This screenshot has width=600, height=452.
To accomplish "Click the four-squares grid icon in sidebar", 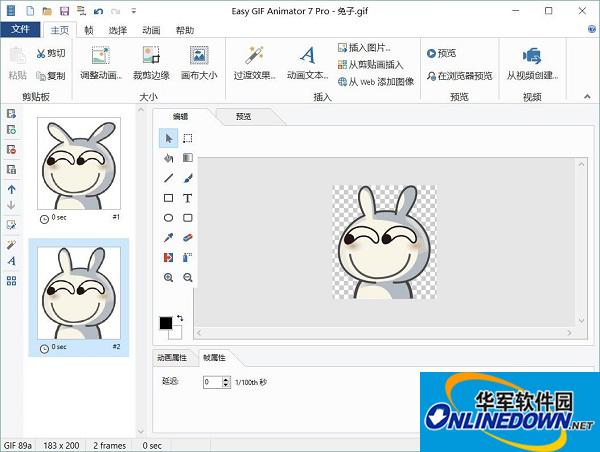I will (x=11, y=281).
